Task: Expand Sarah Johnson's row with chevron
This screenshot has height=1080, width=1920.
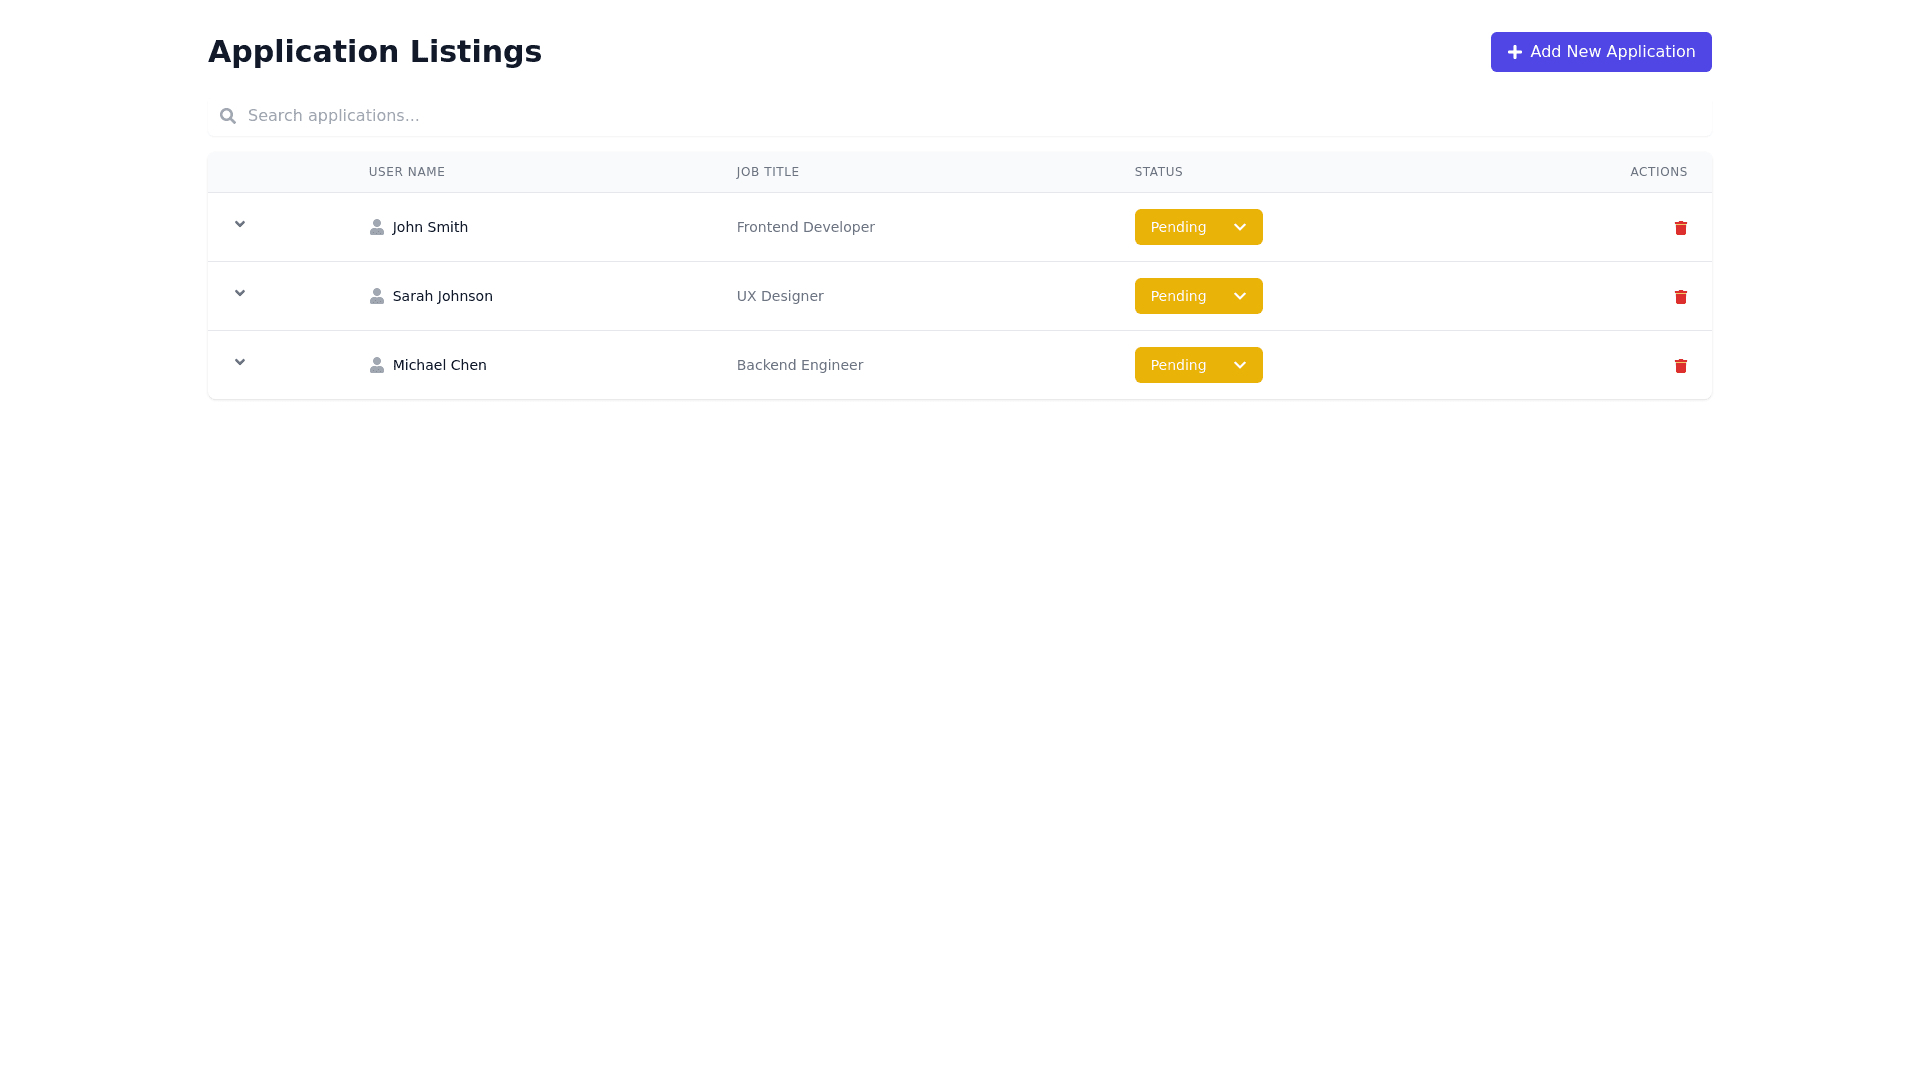Action: tap(240, 293)
